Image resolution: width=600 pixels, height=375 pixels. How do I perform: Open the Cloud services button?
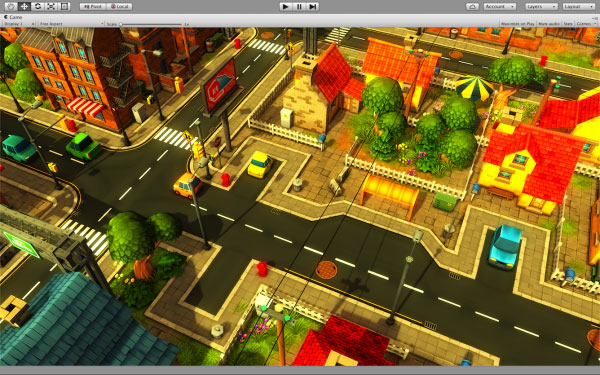point(472,7)
